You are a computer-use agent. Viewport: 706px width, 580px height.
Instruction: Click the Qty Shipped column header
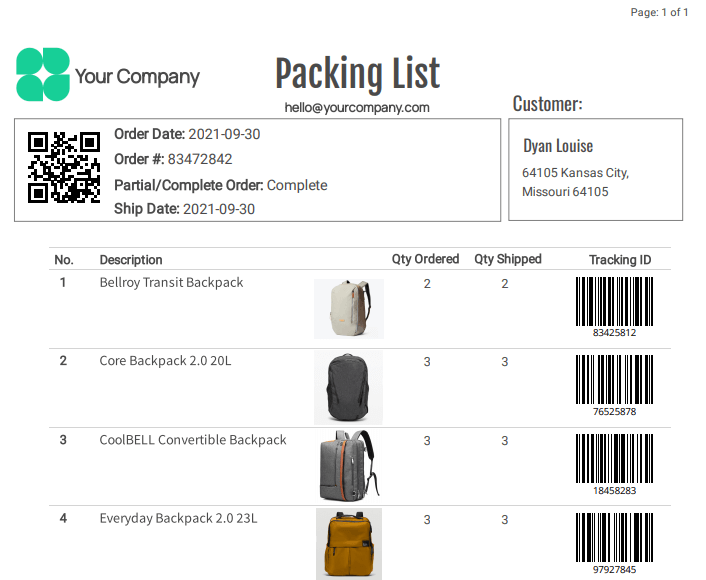click(508, 259)
